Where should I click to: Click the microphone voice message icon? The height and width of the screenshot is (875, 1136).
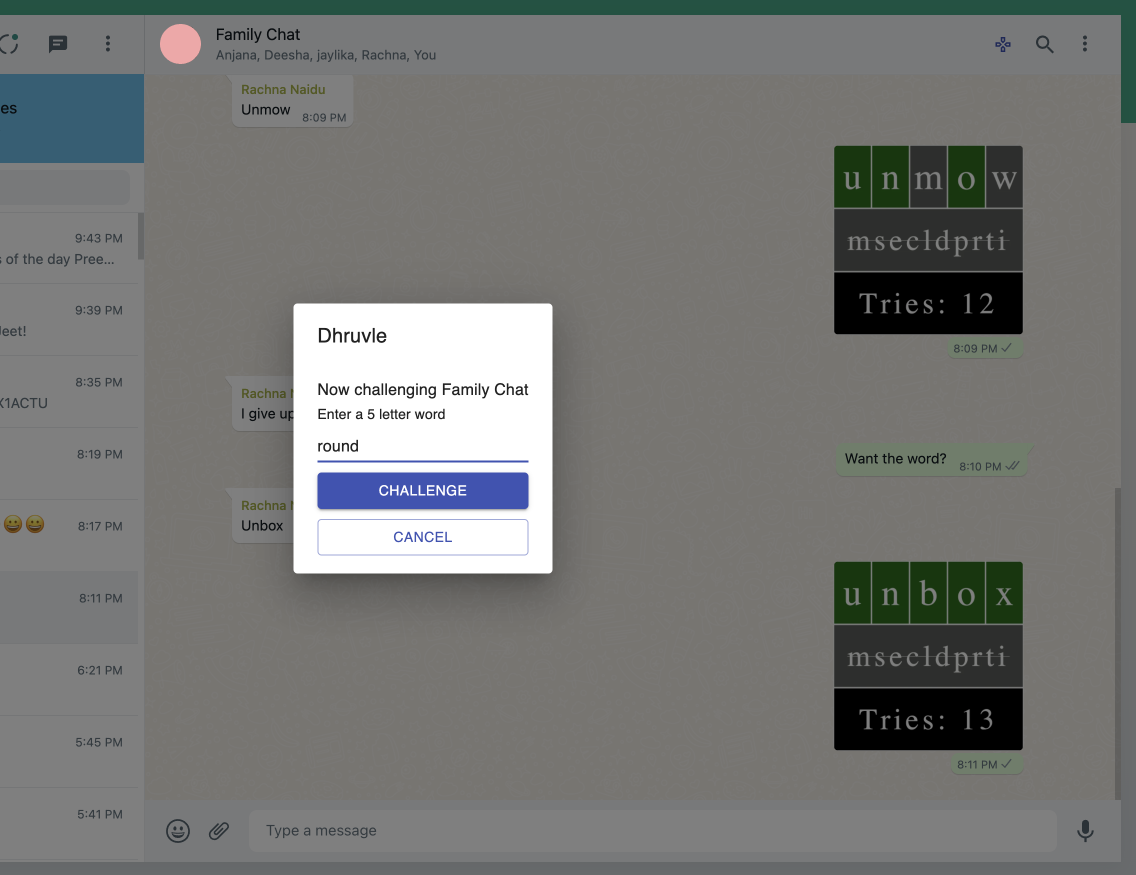pyautogui.click(x=1085, y=830)
